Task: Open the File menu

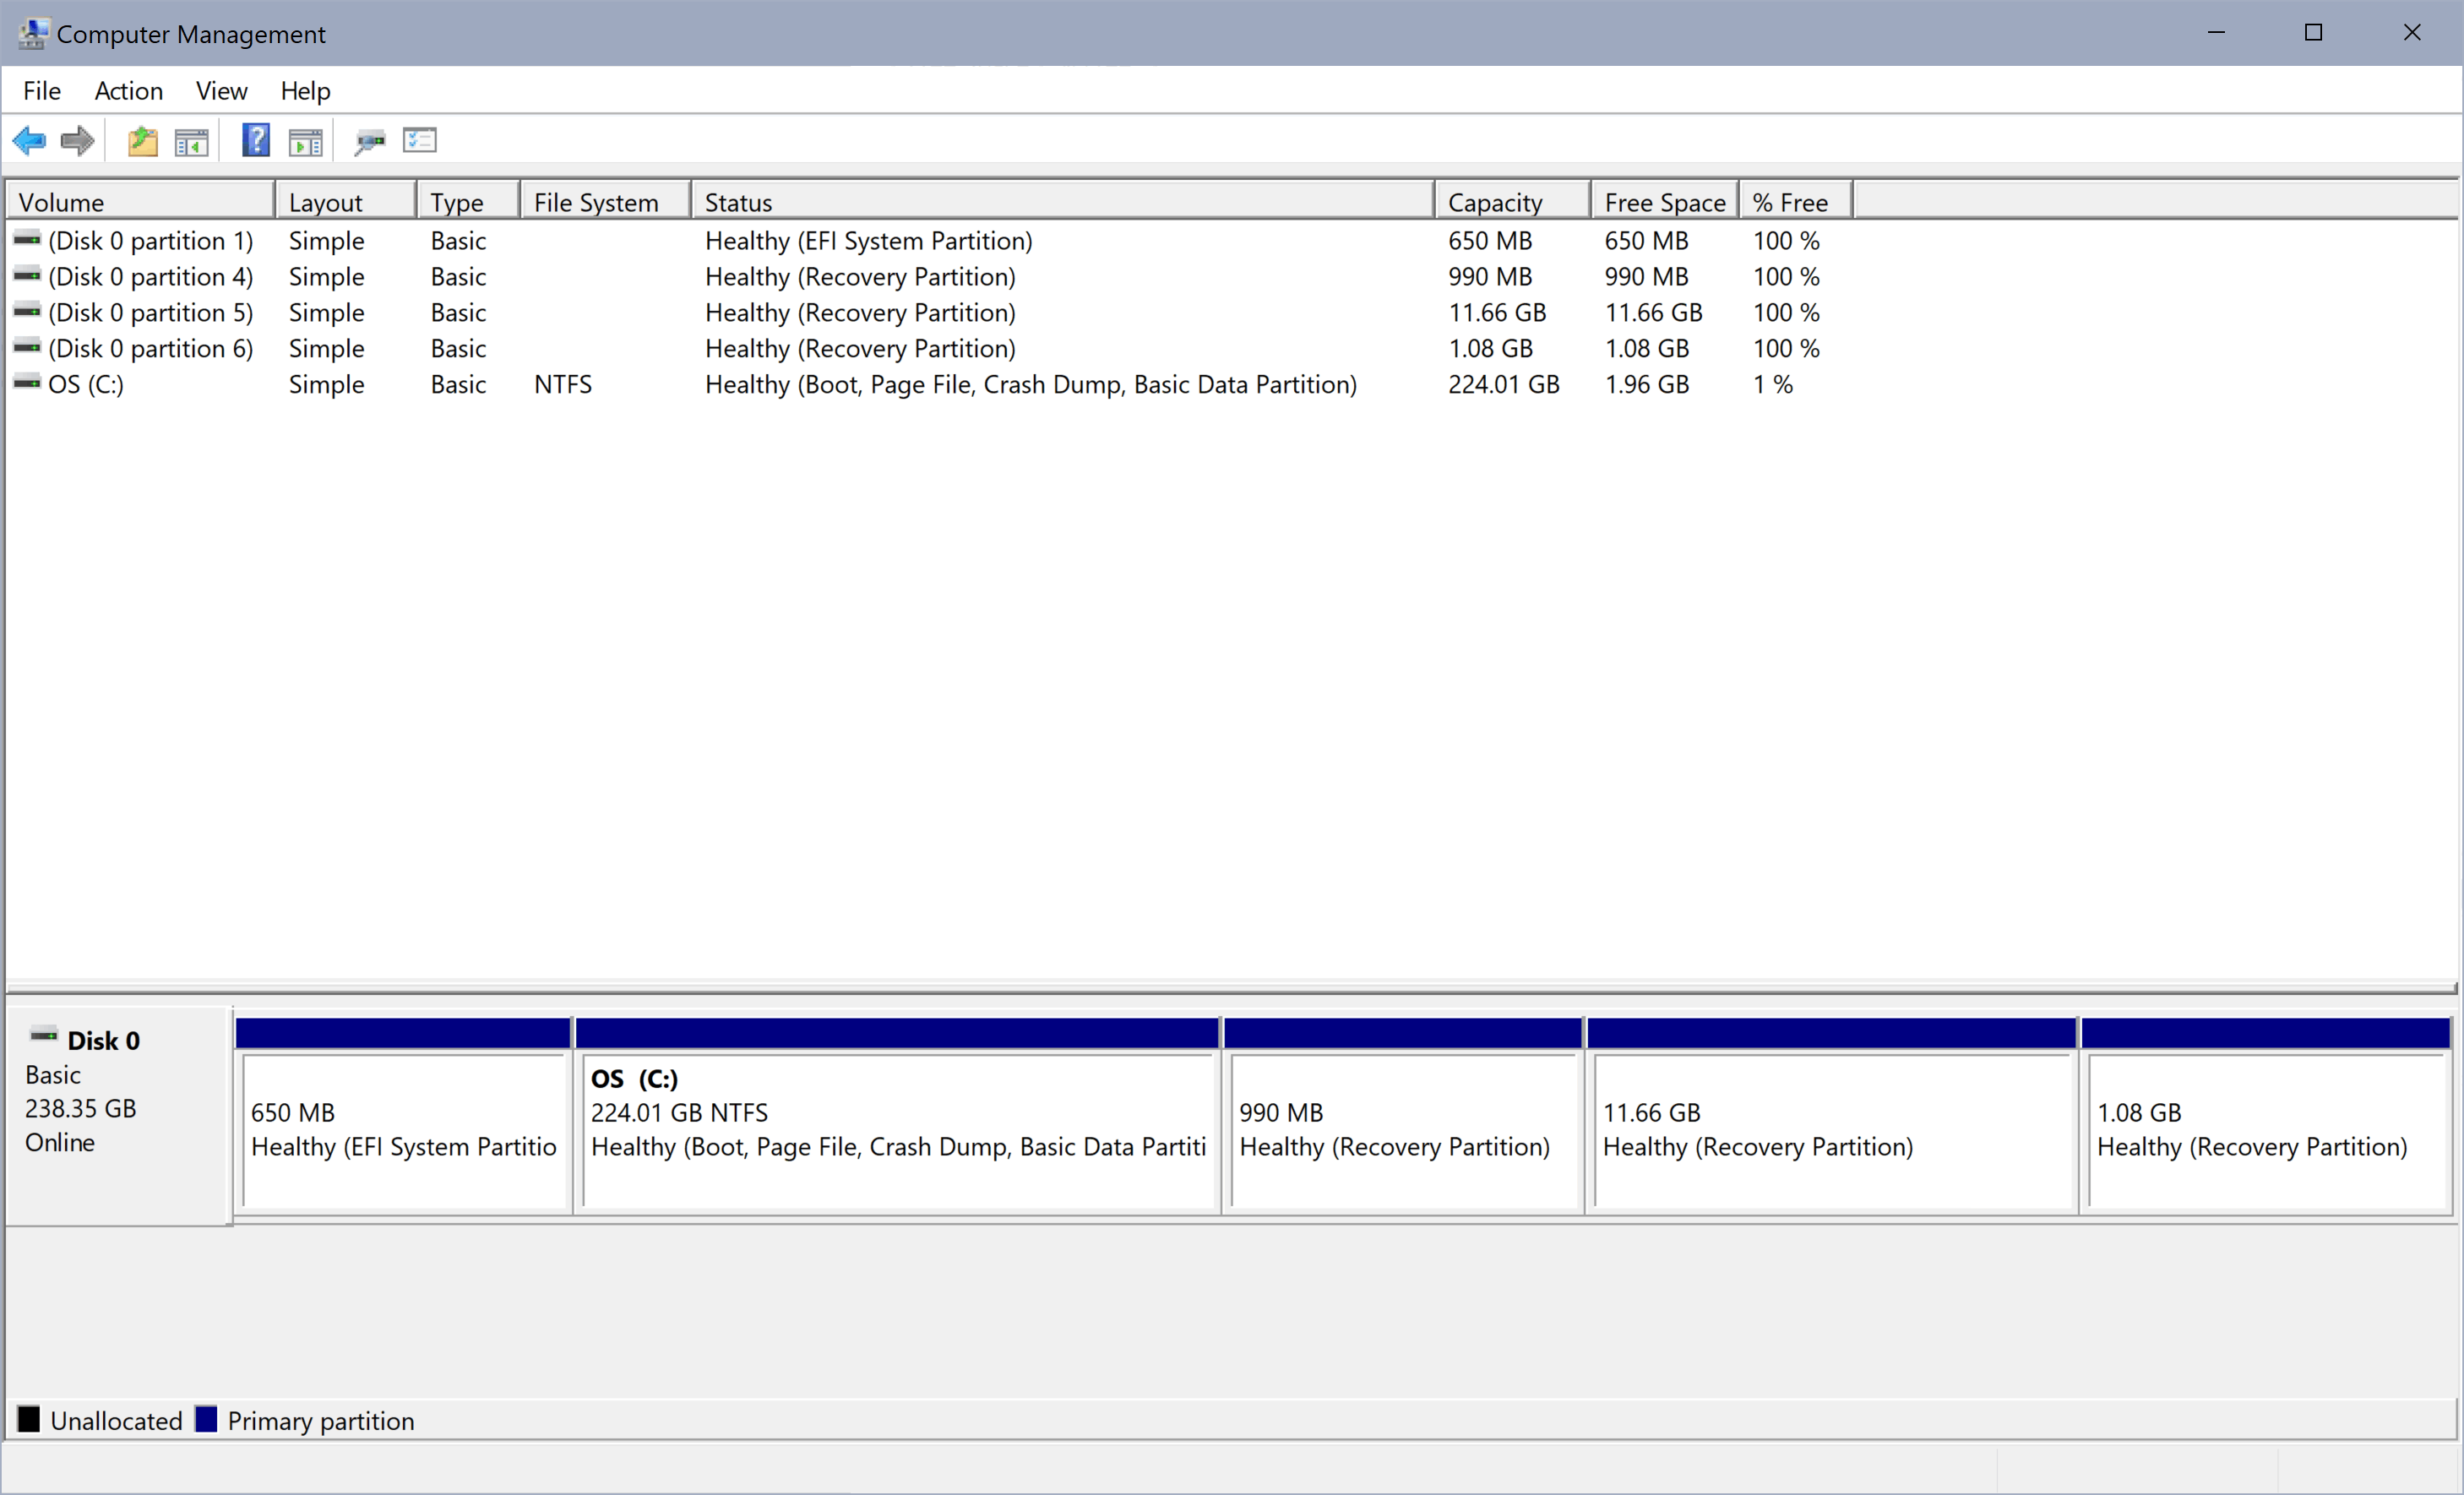Action: [x=42, y=91]
